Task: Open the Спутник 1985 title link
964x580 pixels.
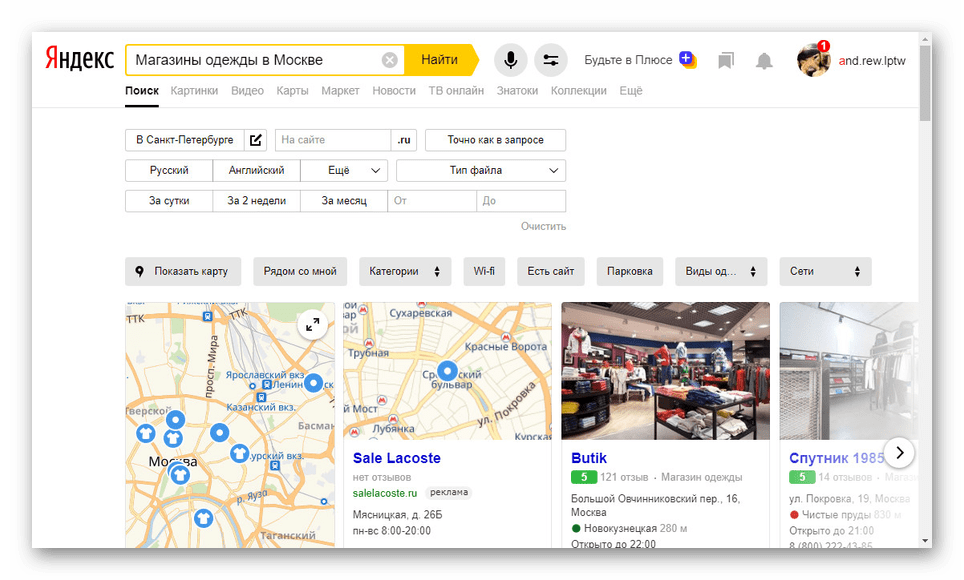Action: 837,458
